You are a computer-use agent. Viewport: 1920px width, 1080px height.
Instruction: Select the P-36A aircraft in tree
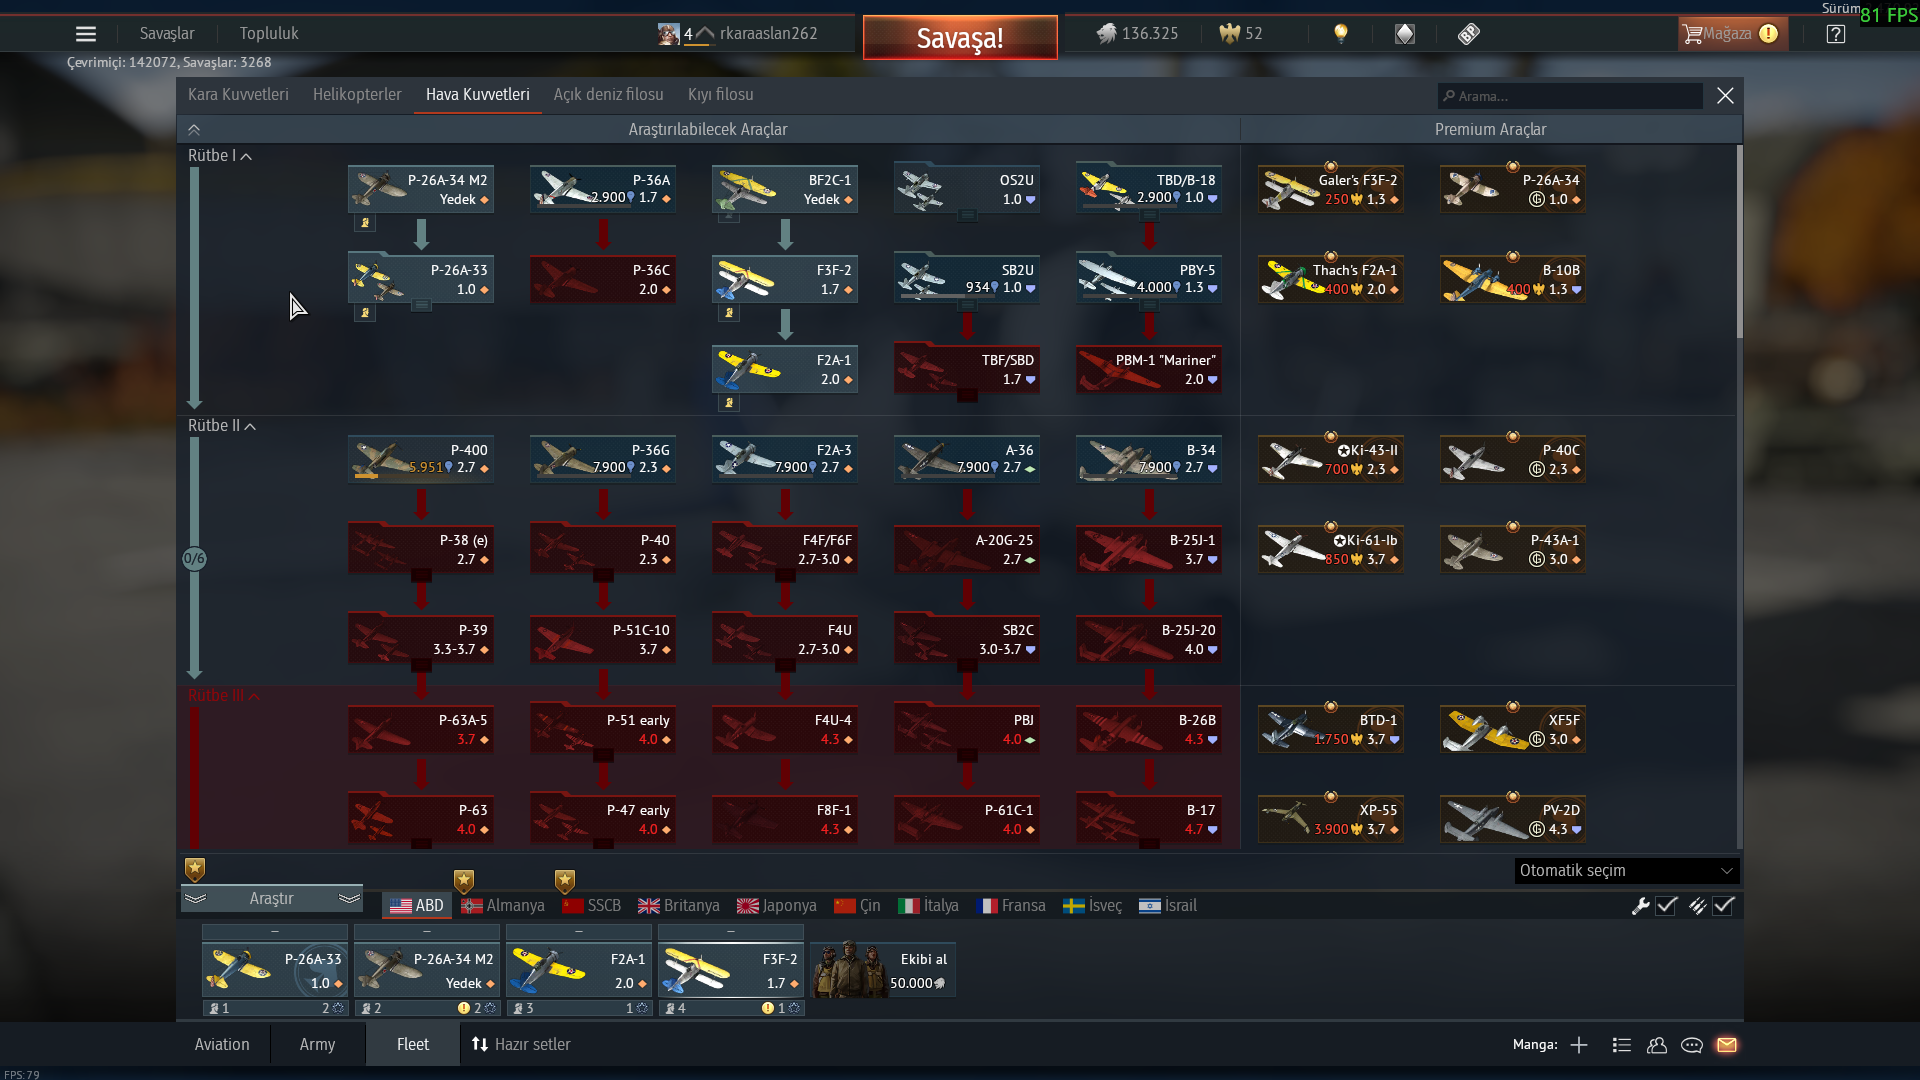pos(603,189)
